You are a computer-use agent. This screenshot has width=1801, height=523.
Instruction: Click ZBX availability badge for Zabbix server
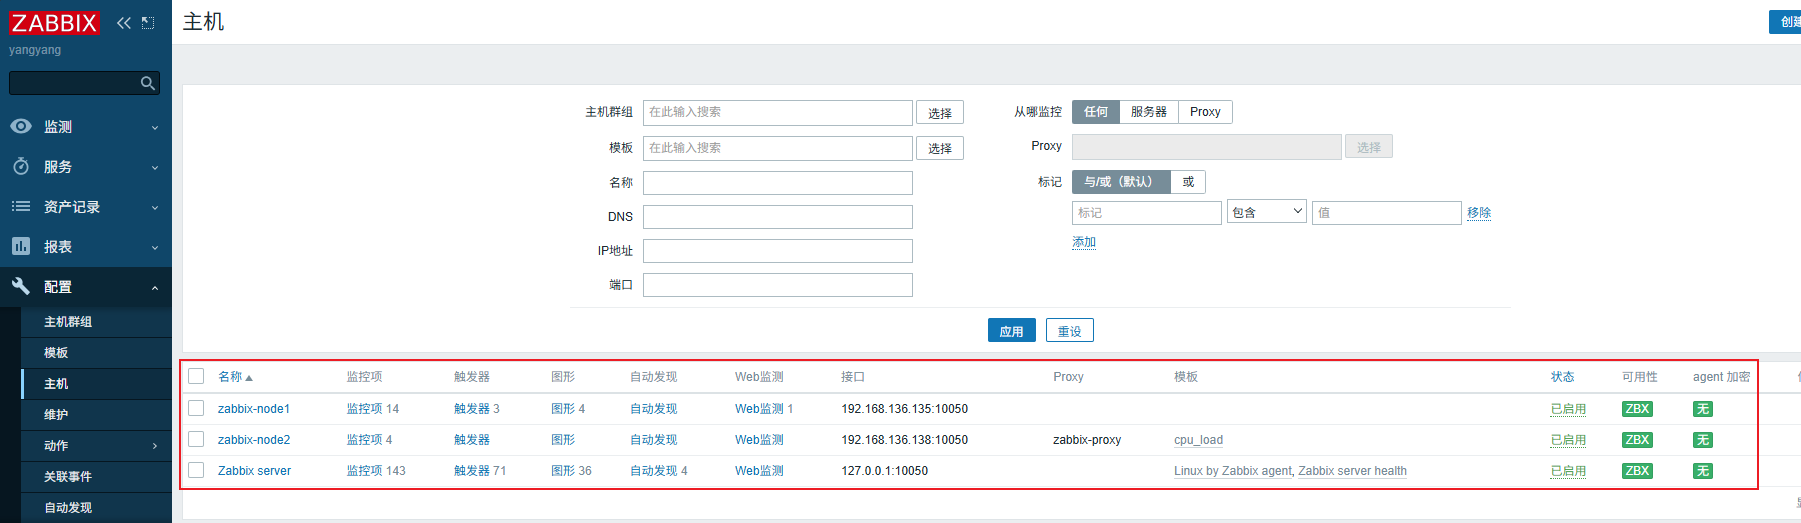click(x=1637, y=471)
